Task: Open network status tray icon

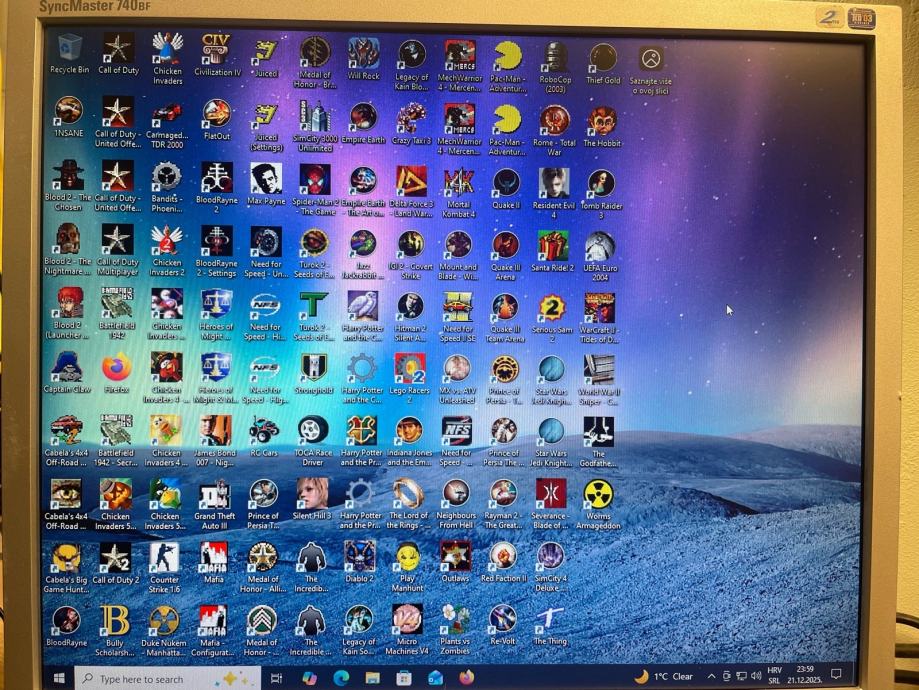Action: pyautogui.click(x=741, y=676)
